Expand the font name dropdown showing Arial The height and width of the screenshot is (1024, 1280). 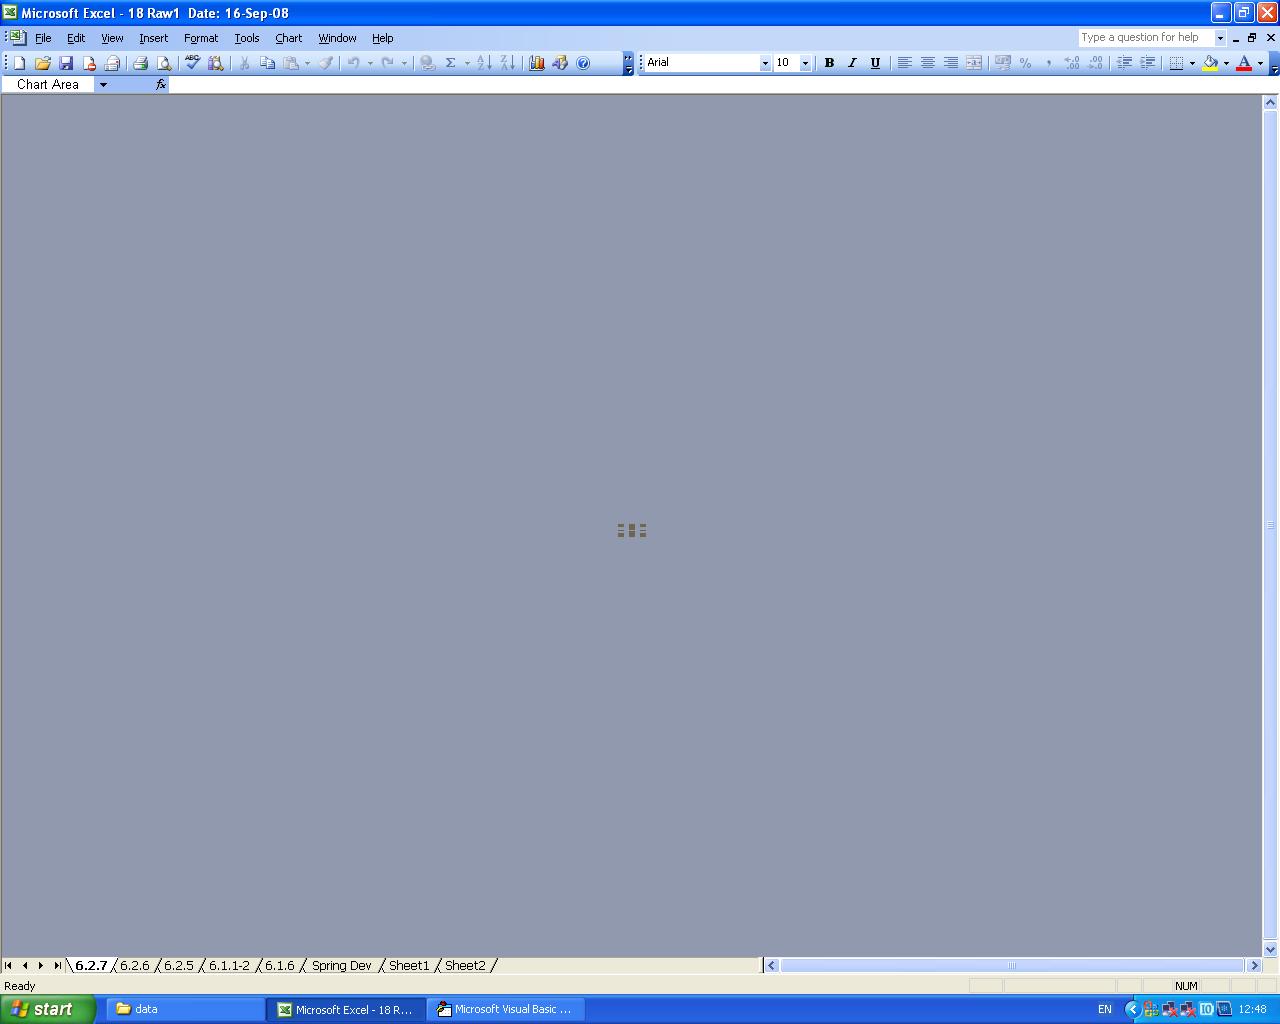pos(765,63)
